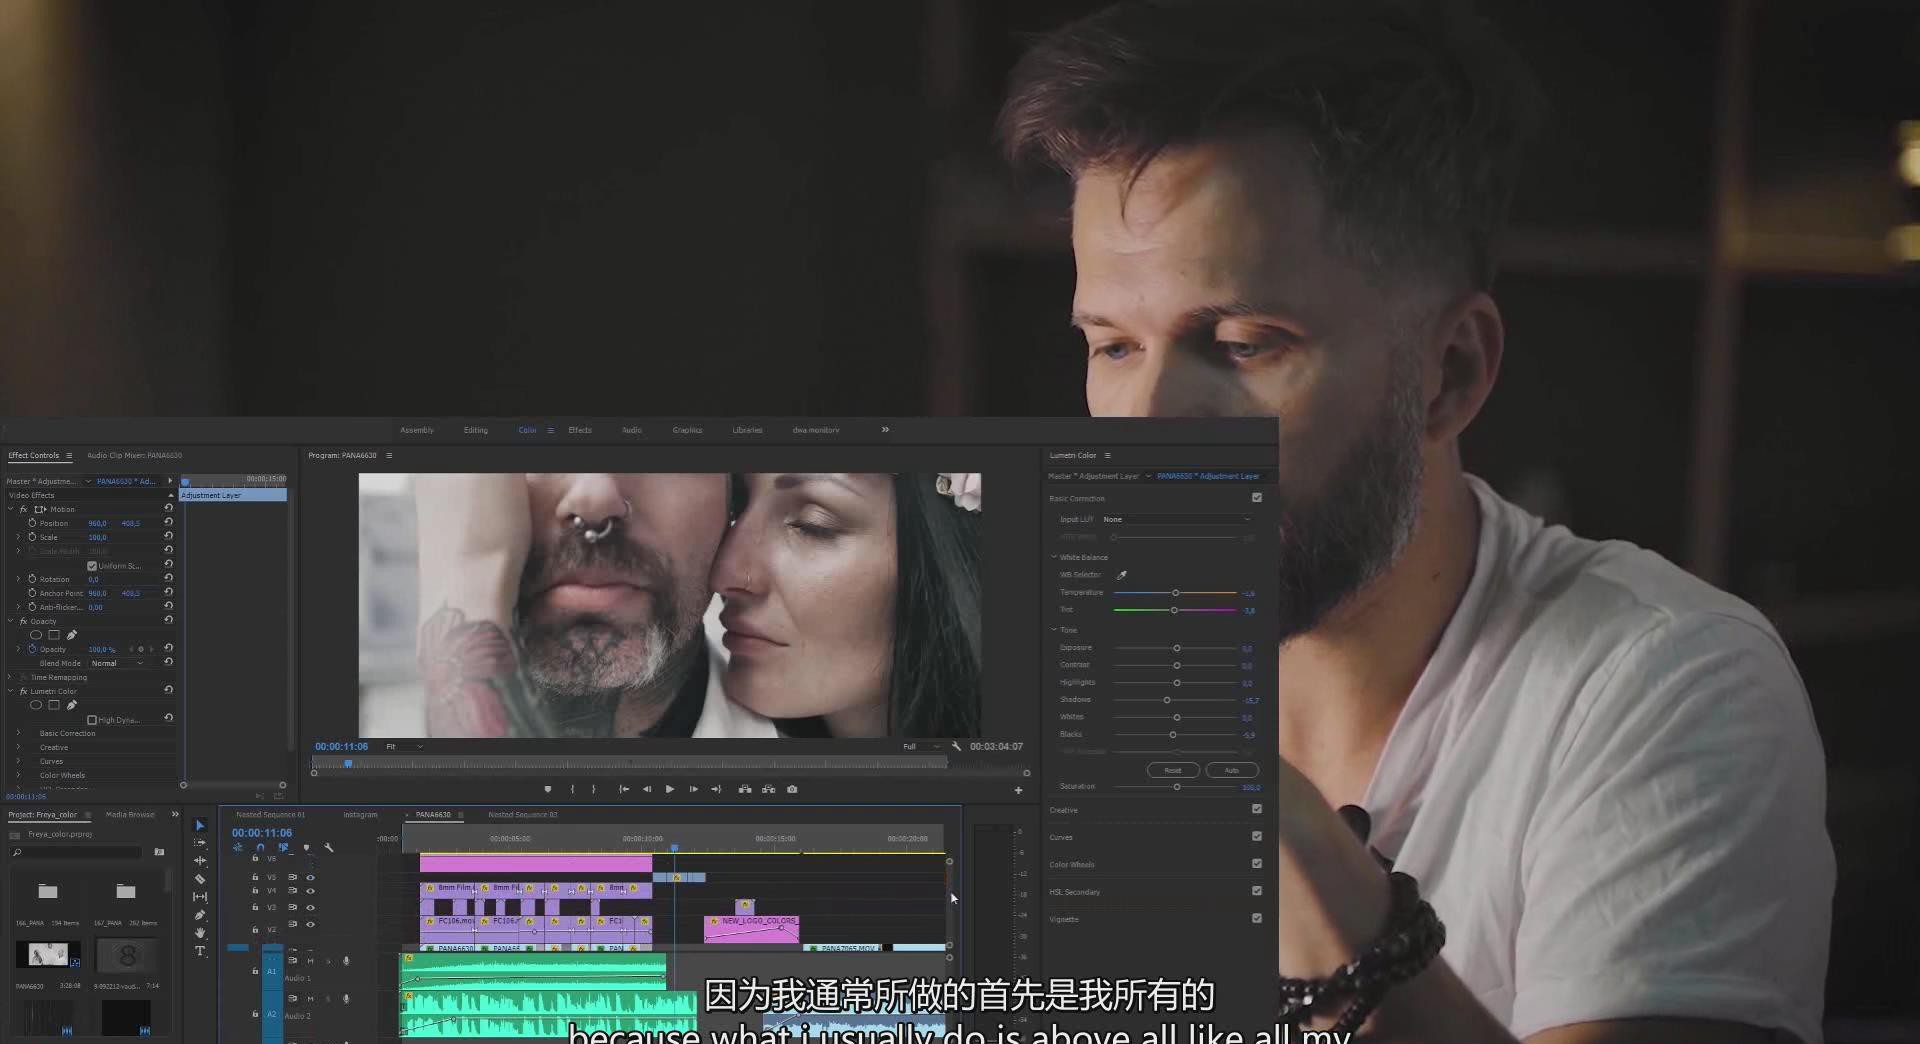Uncheck the Vignette section checkbox
The image size is (1920, 1044).
pos(1257,918)
